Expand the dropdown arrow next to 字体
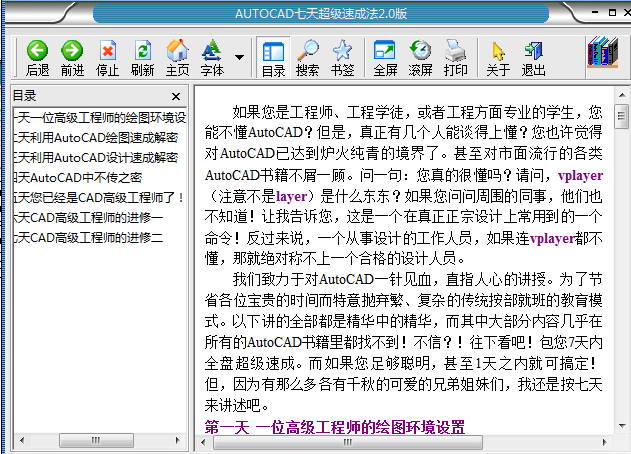 coord(239,57)
